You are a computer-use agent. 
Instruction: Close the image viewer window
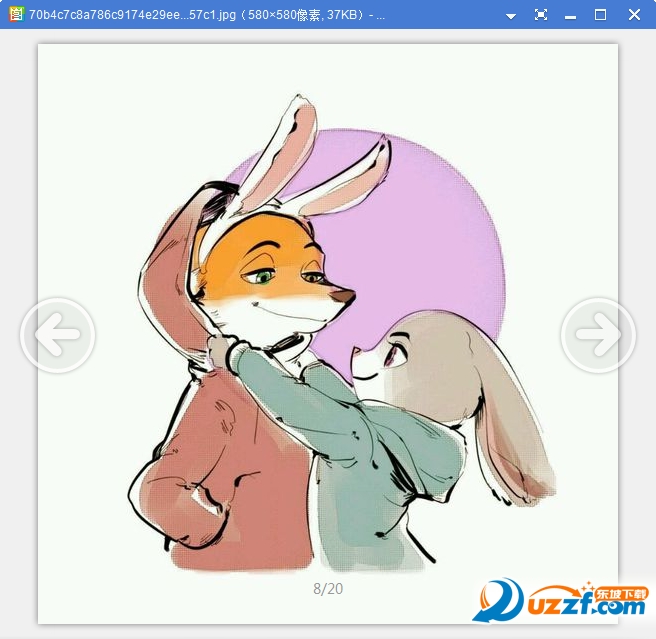pos(634,15)
